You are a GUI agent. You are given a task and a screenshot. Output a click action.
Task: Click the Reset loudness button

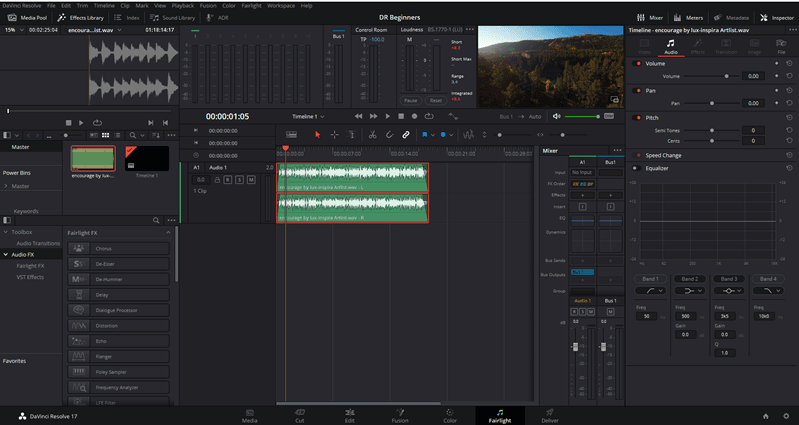coord(436,100)
